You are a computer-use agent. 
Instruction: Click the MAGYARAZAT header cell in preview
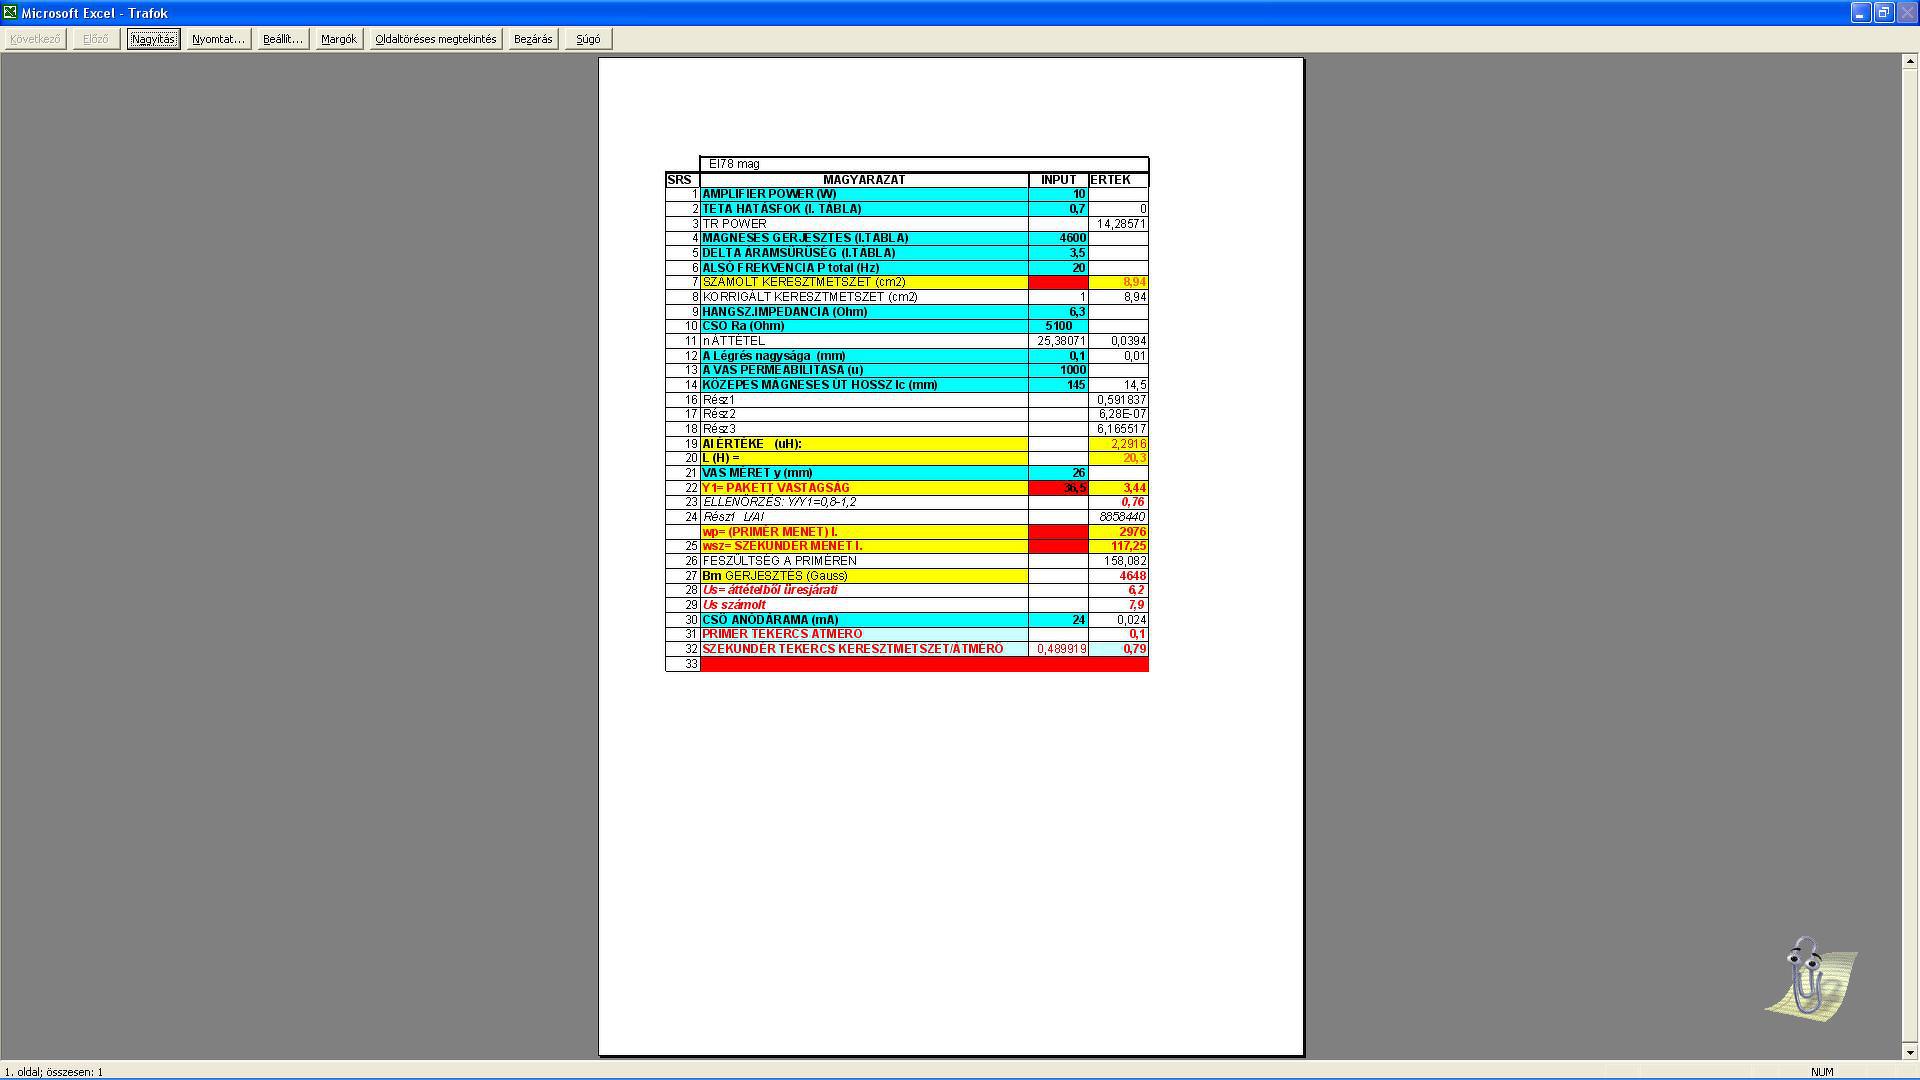tap(863, 180)
